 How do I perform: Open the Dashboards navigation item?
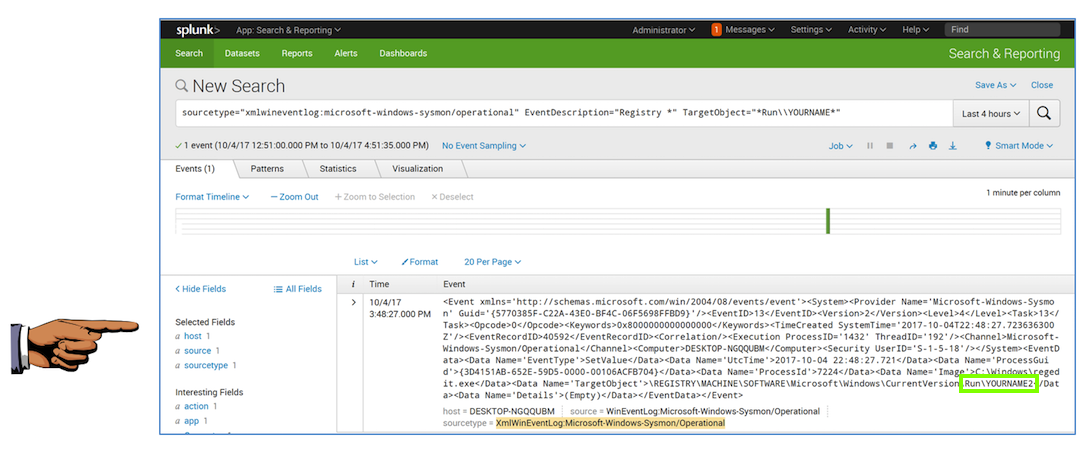click(403, 53)
